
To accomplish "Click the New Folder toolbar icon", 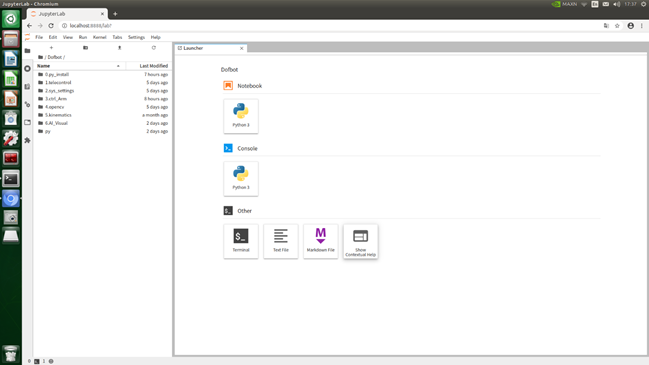I will pyautogui.click(x=85, y=48).
